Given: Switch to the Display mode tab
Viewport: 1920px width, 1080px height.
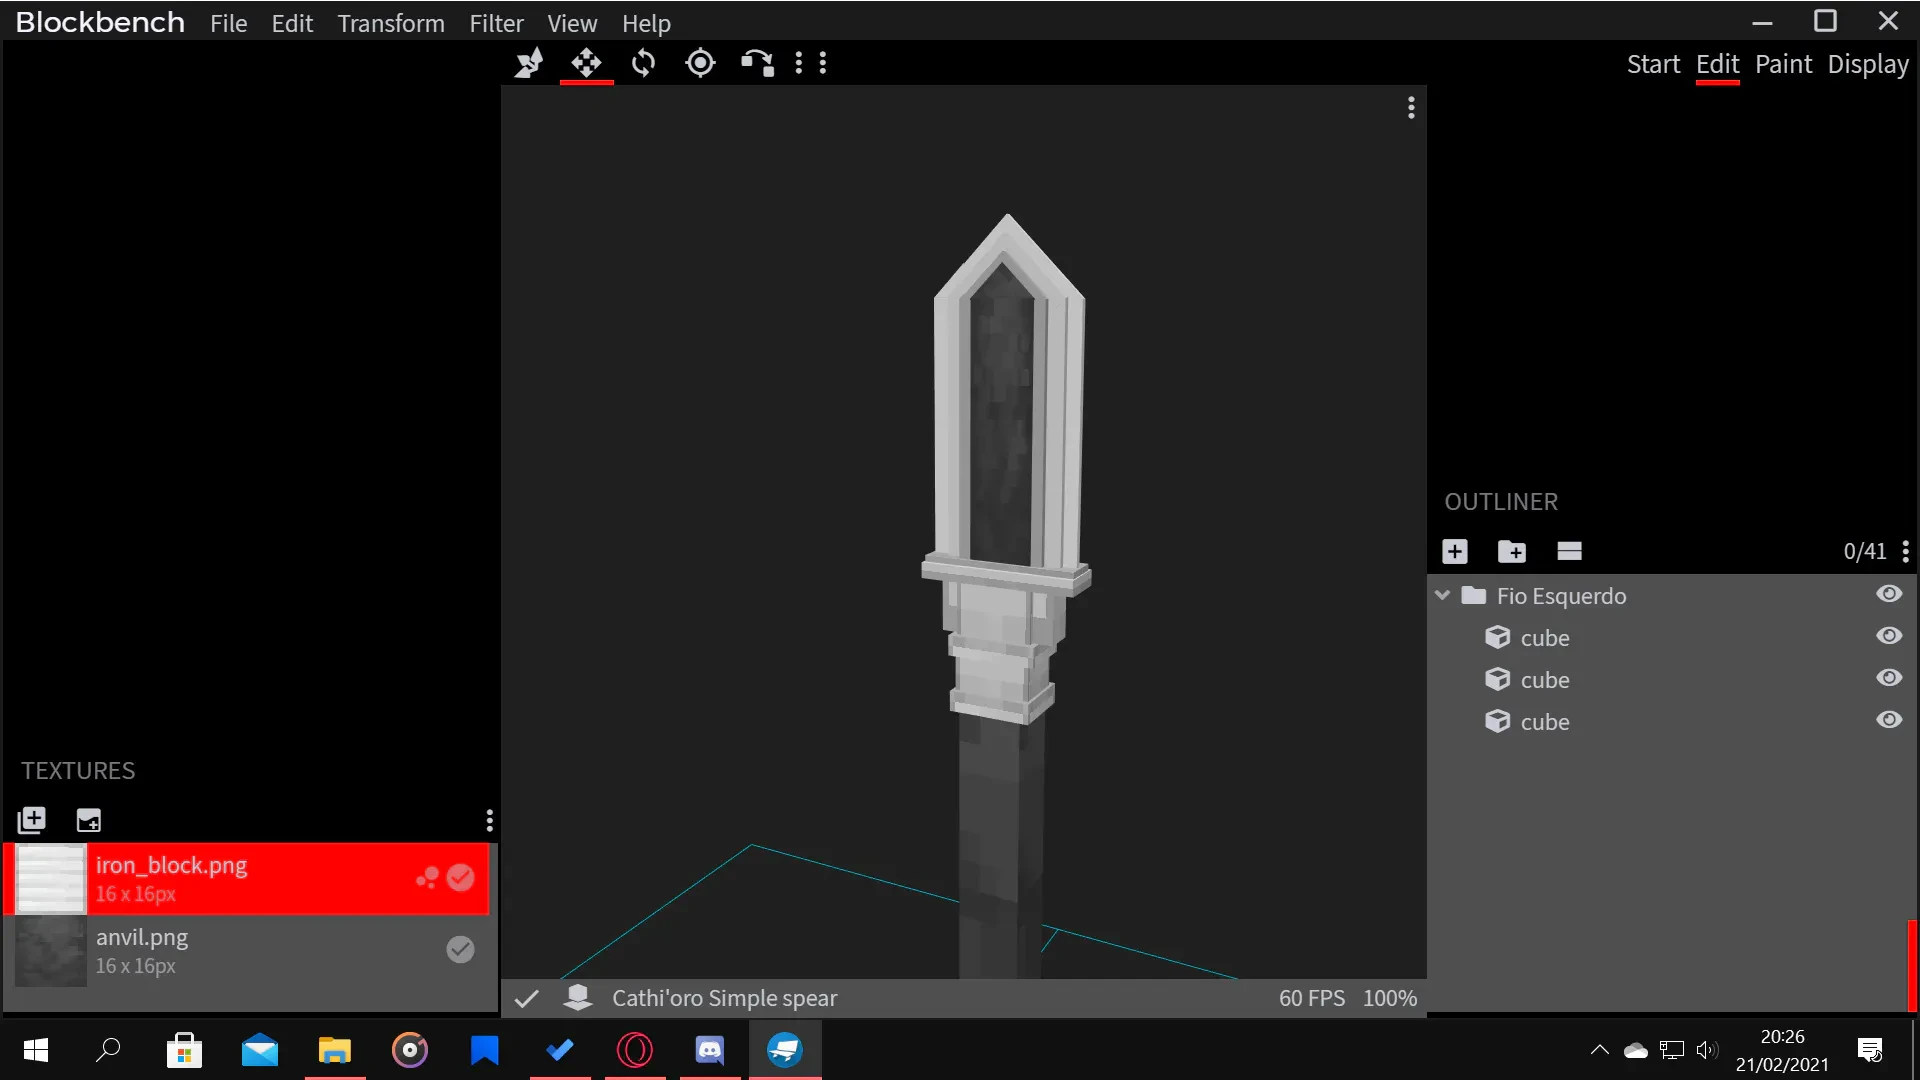Looking at the screenshot, I should [x=1868, y=64].
